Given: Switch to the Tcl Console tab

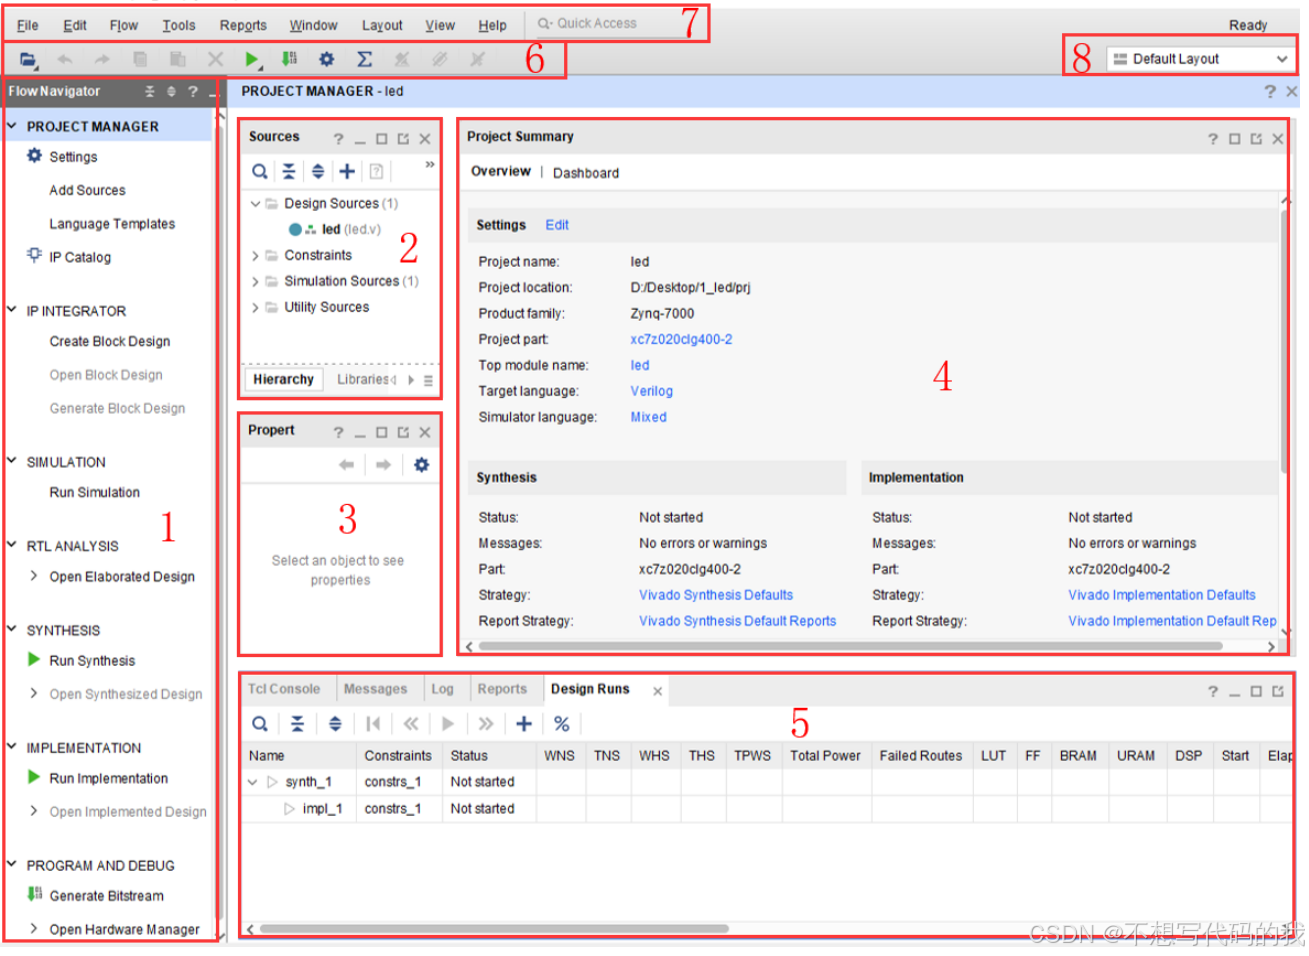Looking at the screenshot, I should (x=284, y=689).
